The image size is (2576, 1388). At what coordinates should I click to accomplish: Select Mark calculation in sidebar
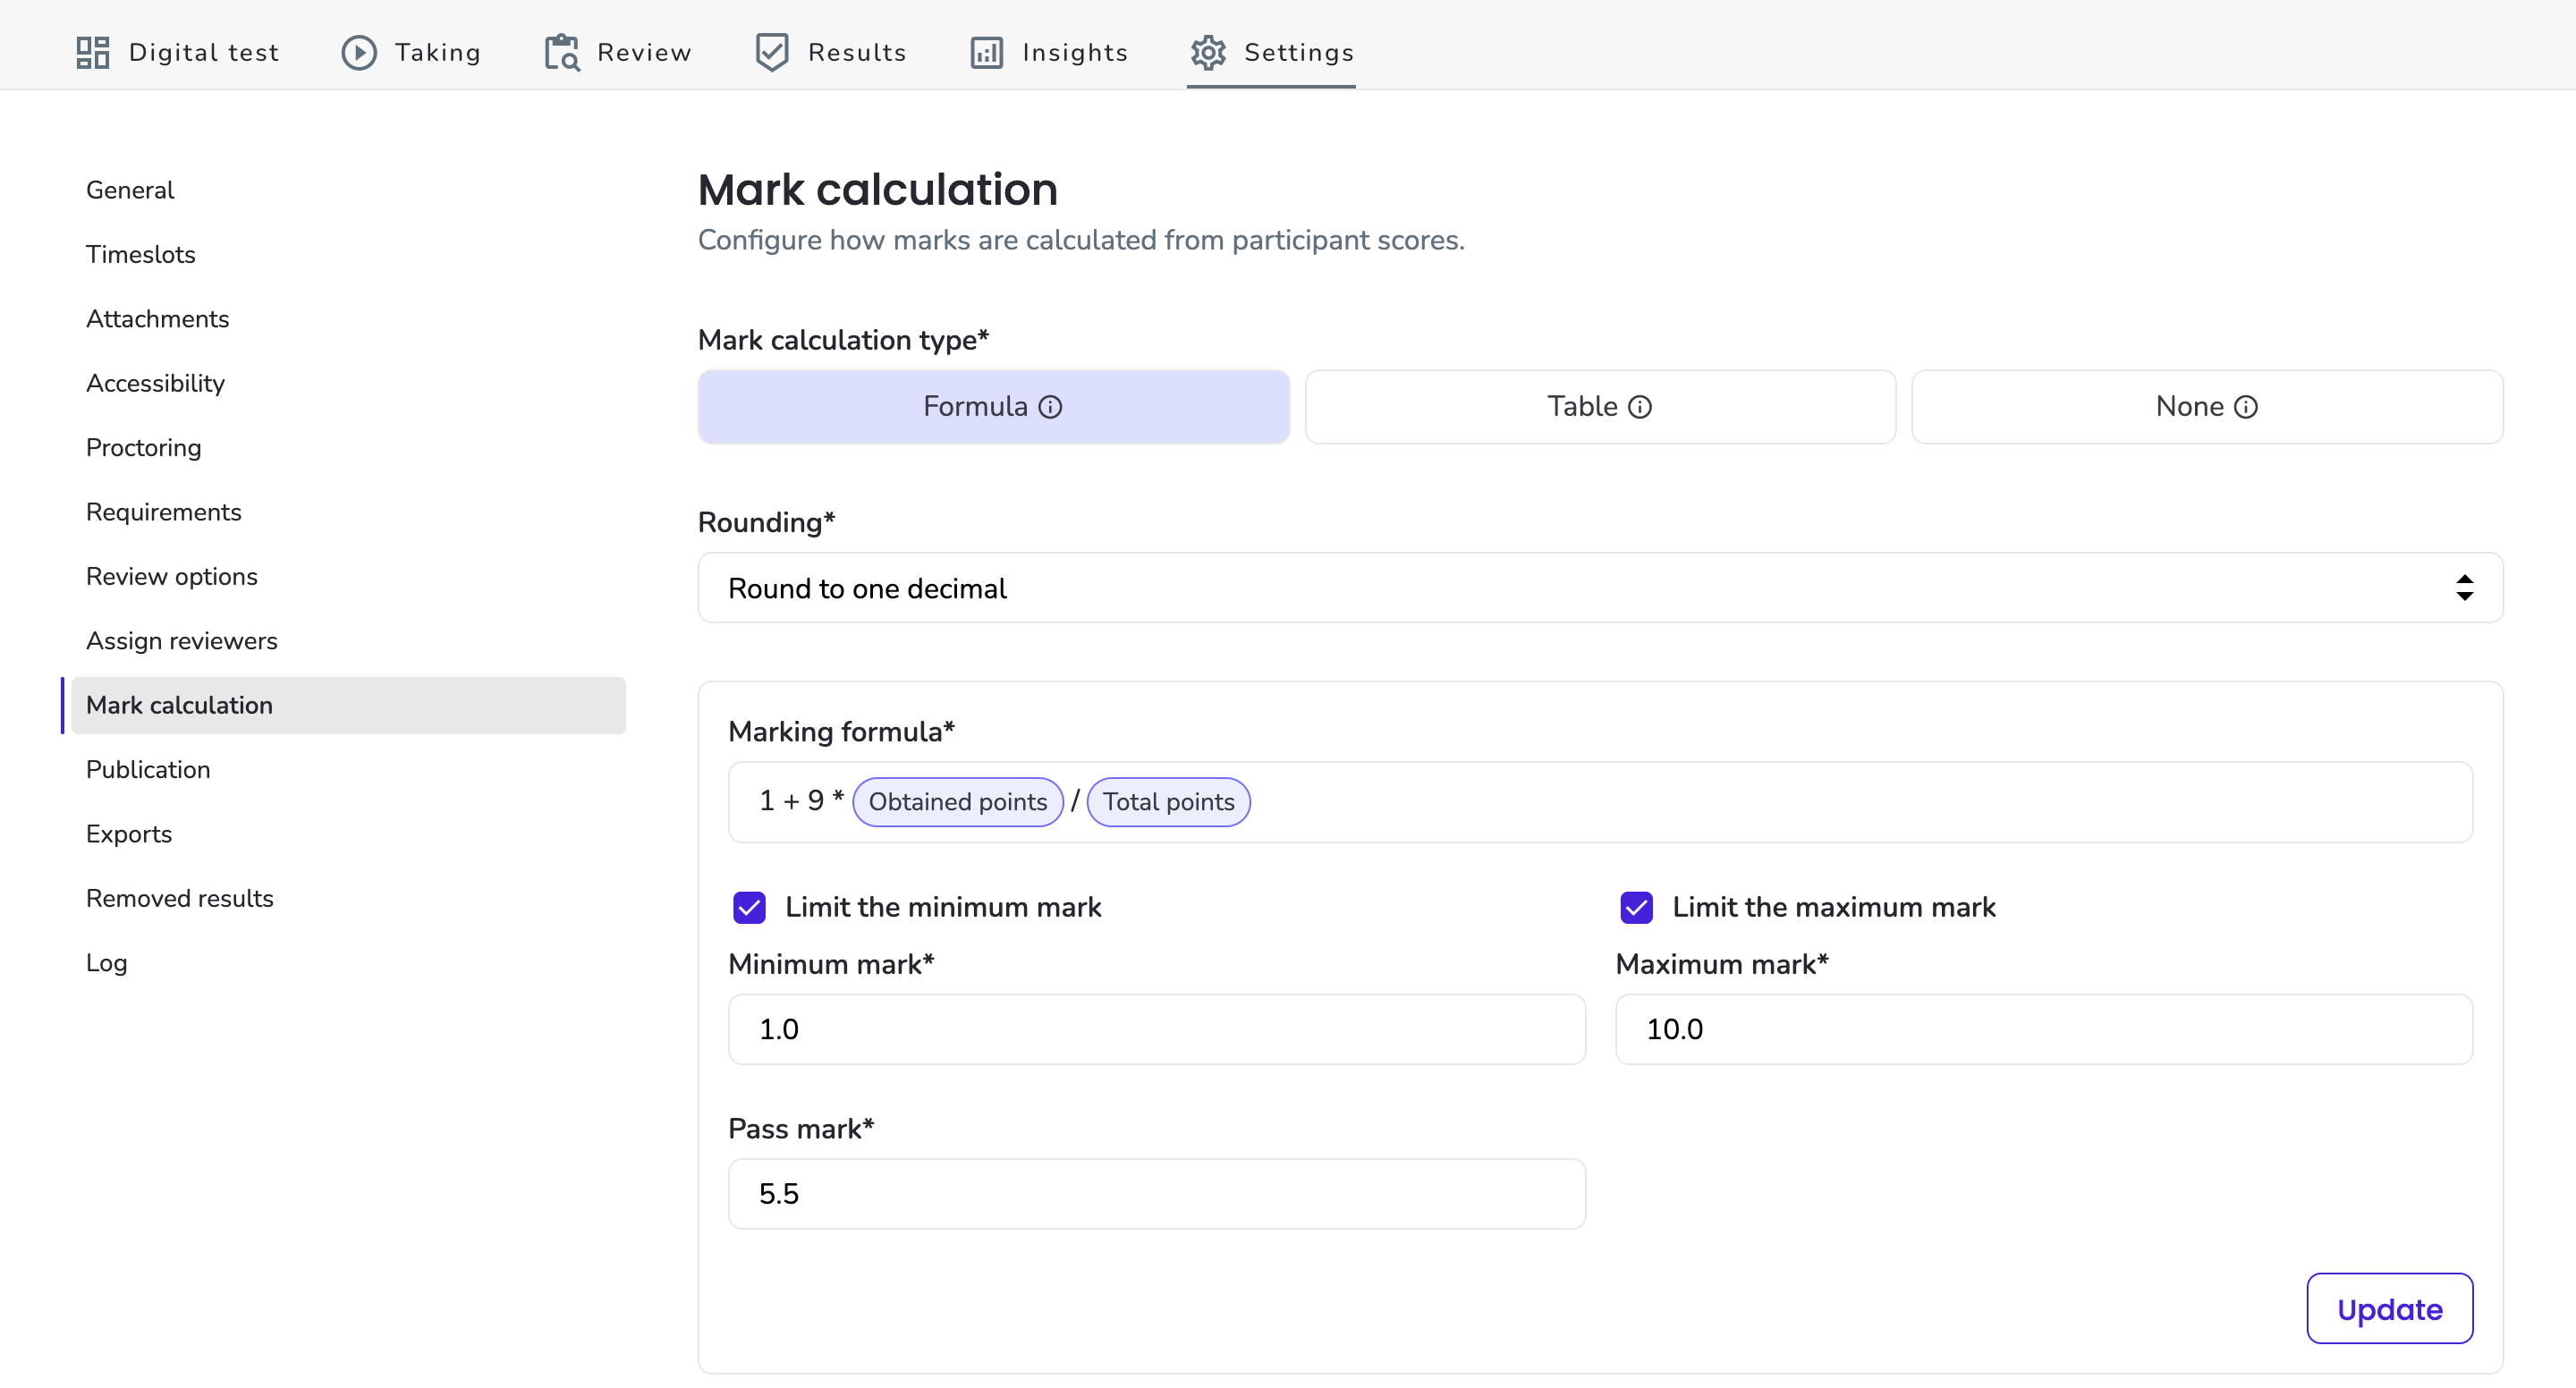(348, 705)
